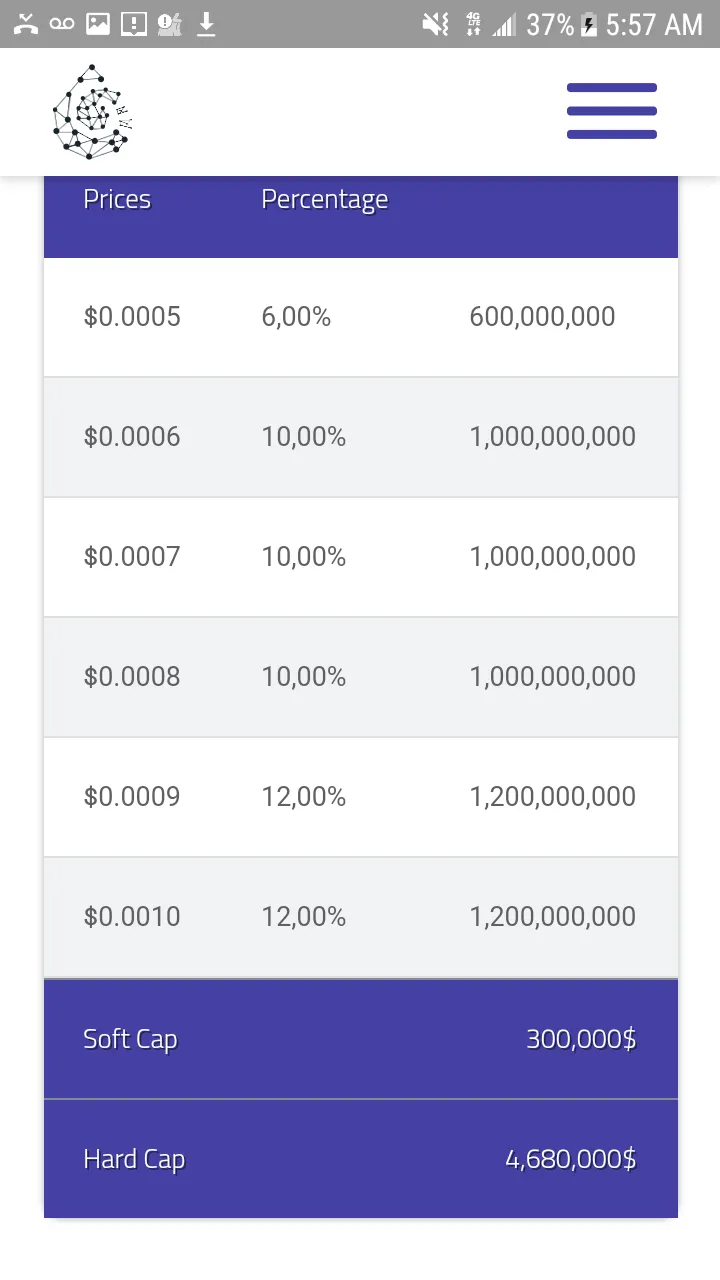The width and height of the screenshot is (720, 1280).
Task: Tap the Percentage column header
Action: (324, 200)
